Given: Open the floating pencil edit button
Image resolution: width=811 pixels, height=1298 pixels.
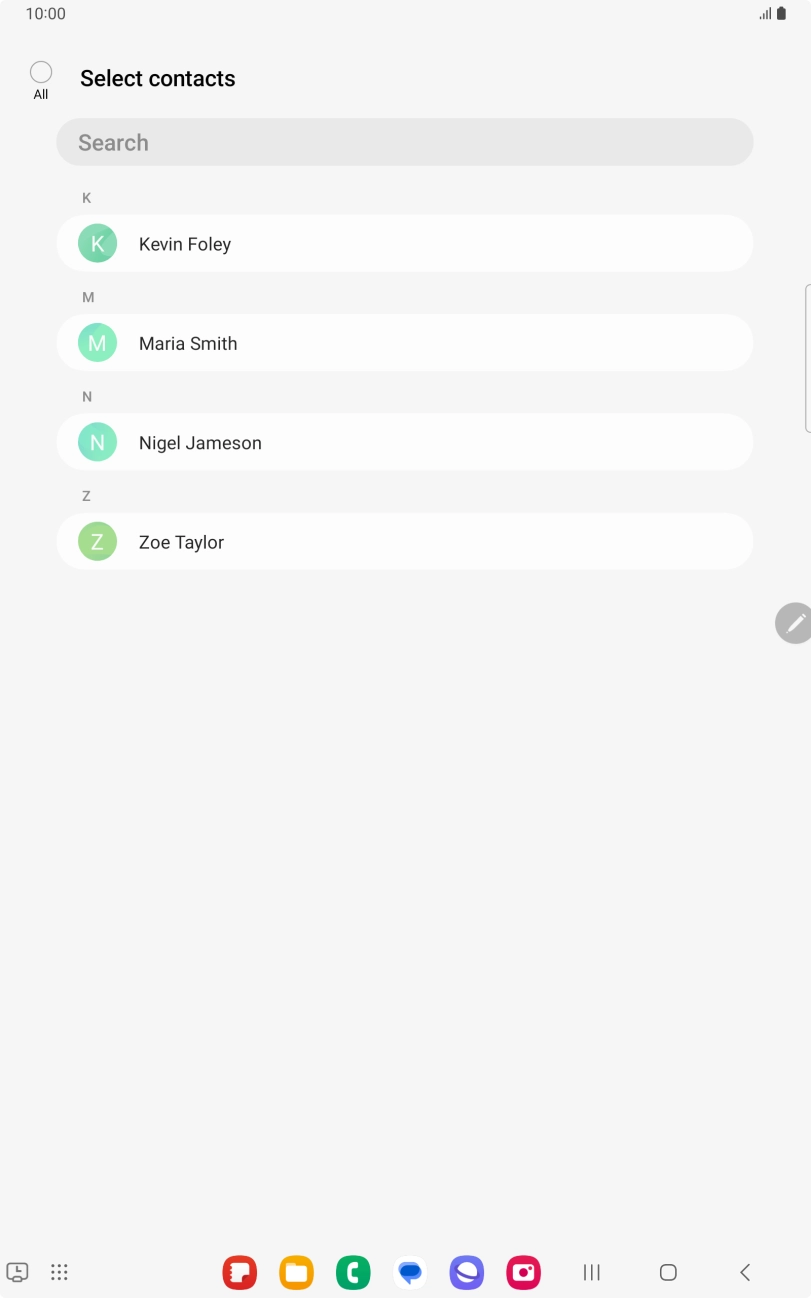Looking at the screenshot, I should (794, 623).
